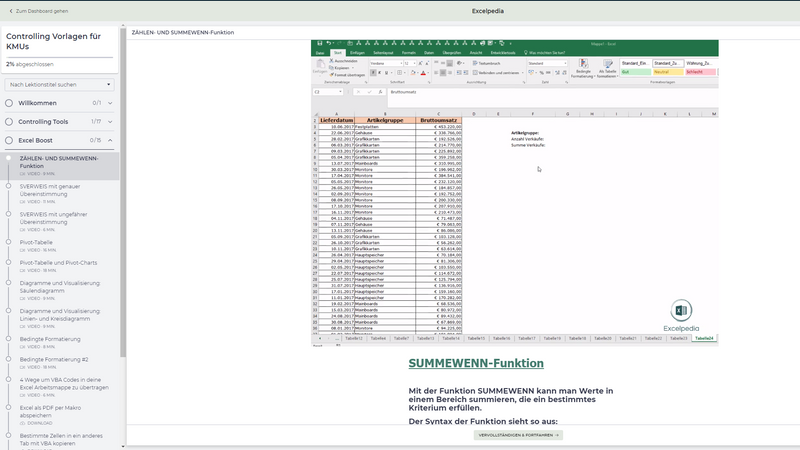Open the Daten ribbon tab
This screenshot has height=450, width=800.
[429, 53]
